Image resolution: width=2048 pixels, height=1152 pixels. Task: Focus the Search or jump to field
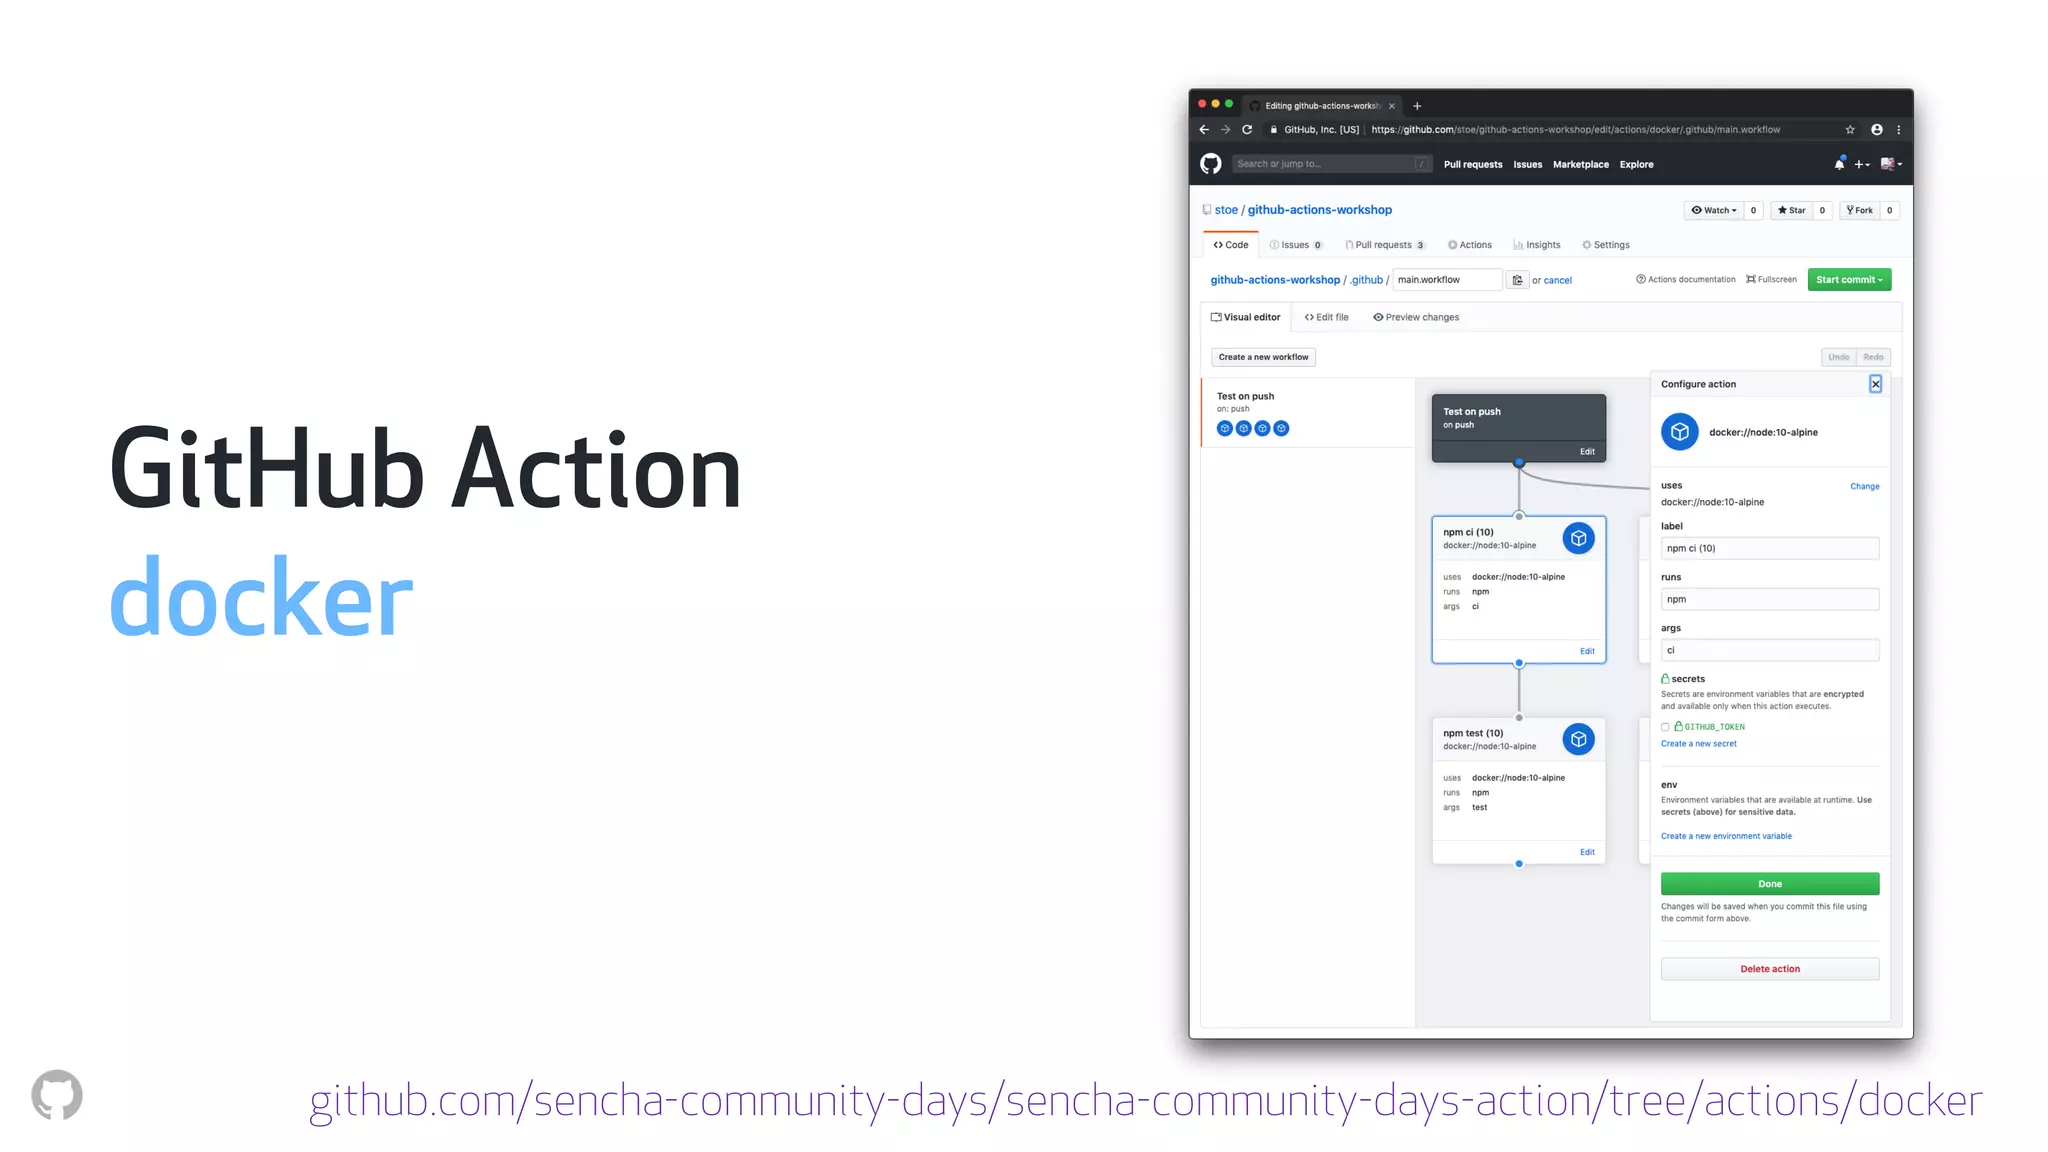(x=1331, y=164)
